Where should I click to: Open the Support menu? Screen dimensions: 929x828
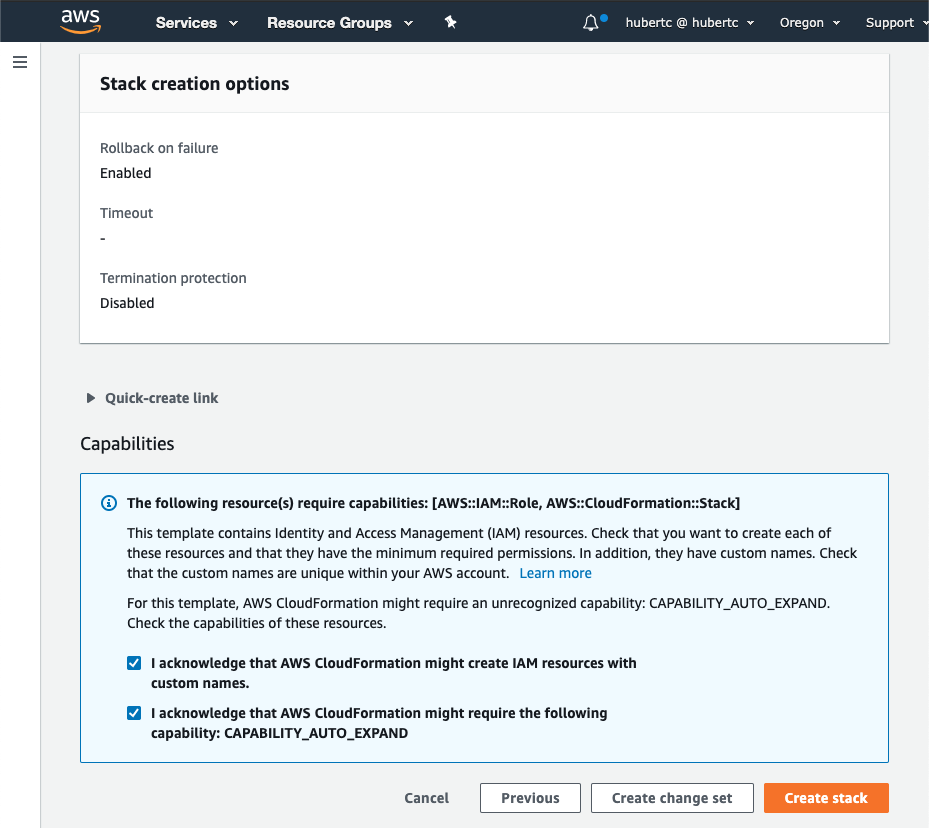pos(896,23)
